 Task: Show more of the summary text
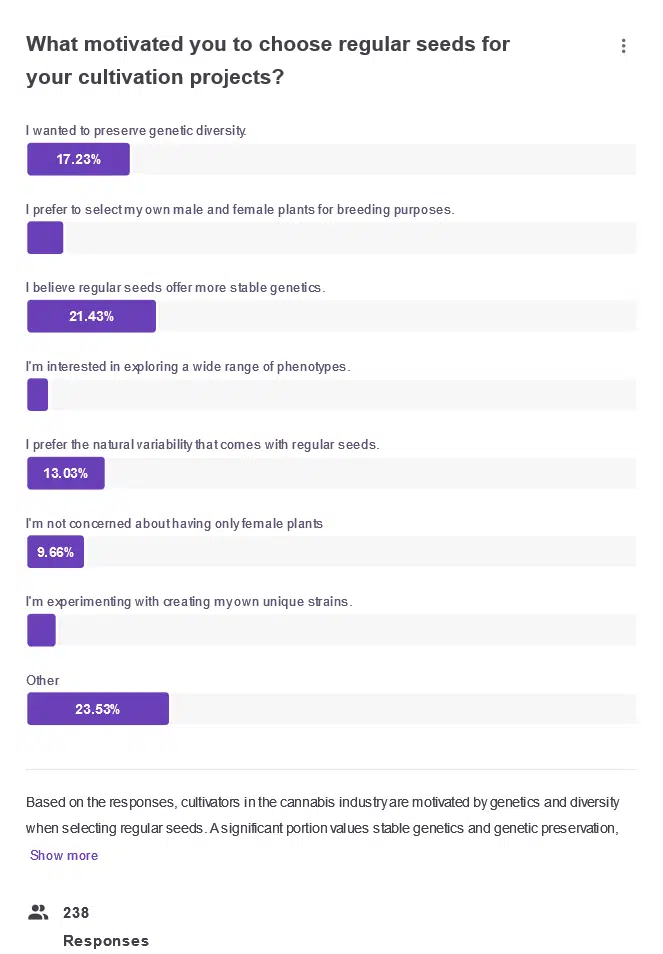pos(64,855)
